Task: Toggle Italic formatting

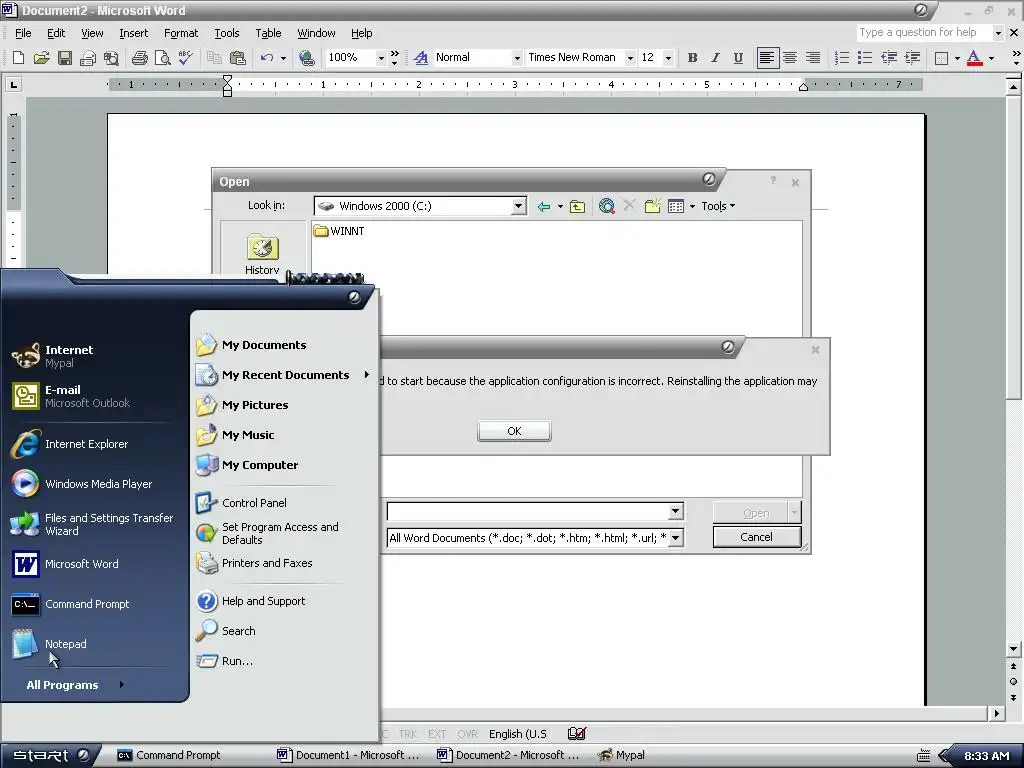Action: [x=715, y=57]
